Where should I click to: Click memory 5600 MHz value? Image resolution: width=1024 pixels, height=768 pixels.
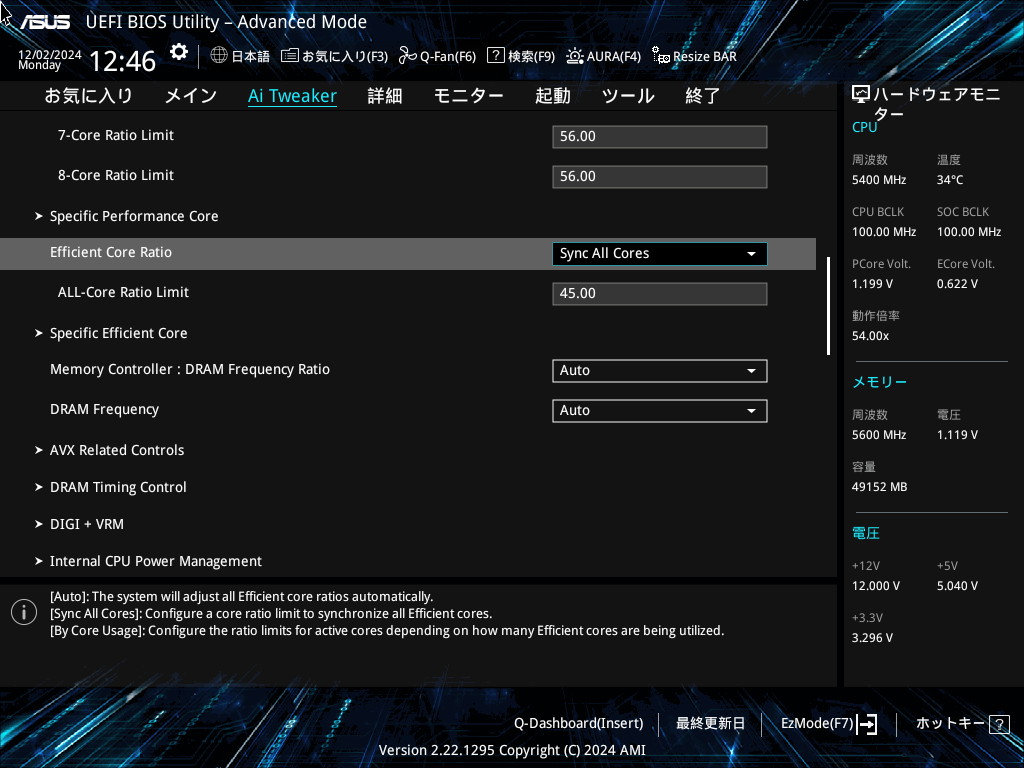878,434
